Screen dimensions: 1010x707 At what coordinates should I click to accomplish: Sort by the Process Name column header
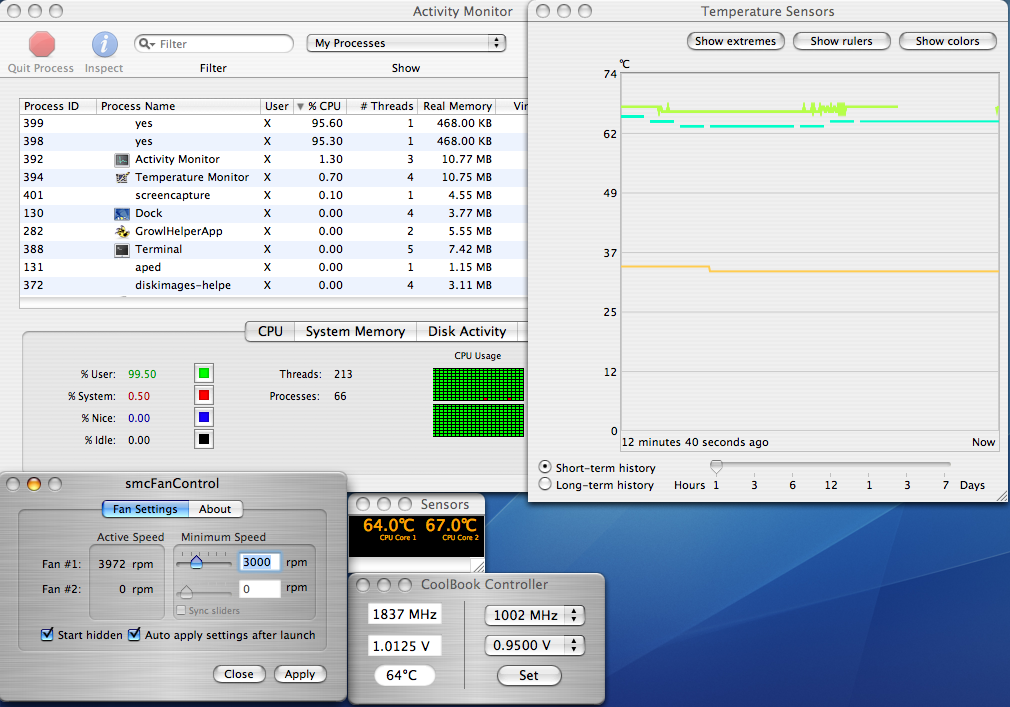(178, 106)
